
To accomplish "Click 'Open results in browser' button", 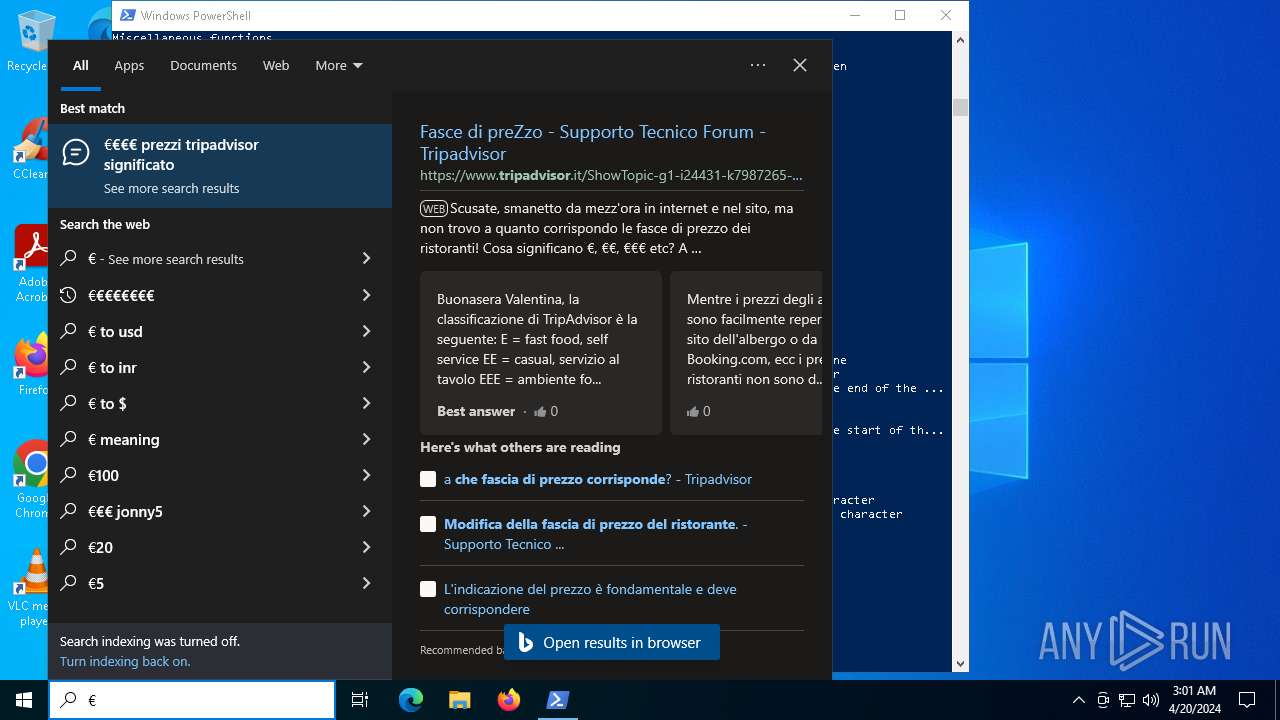I will coord(612,643).
